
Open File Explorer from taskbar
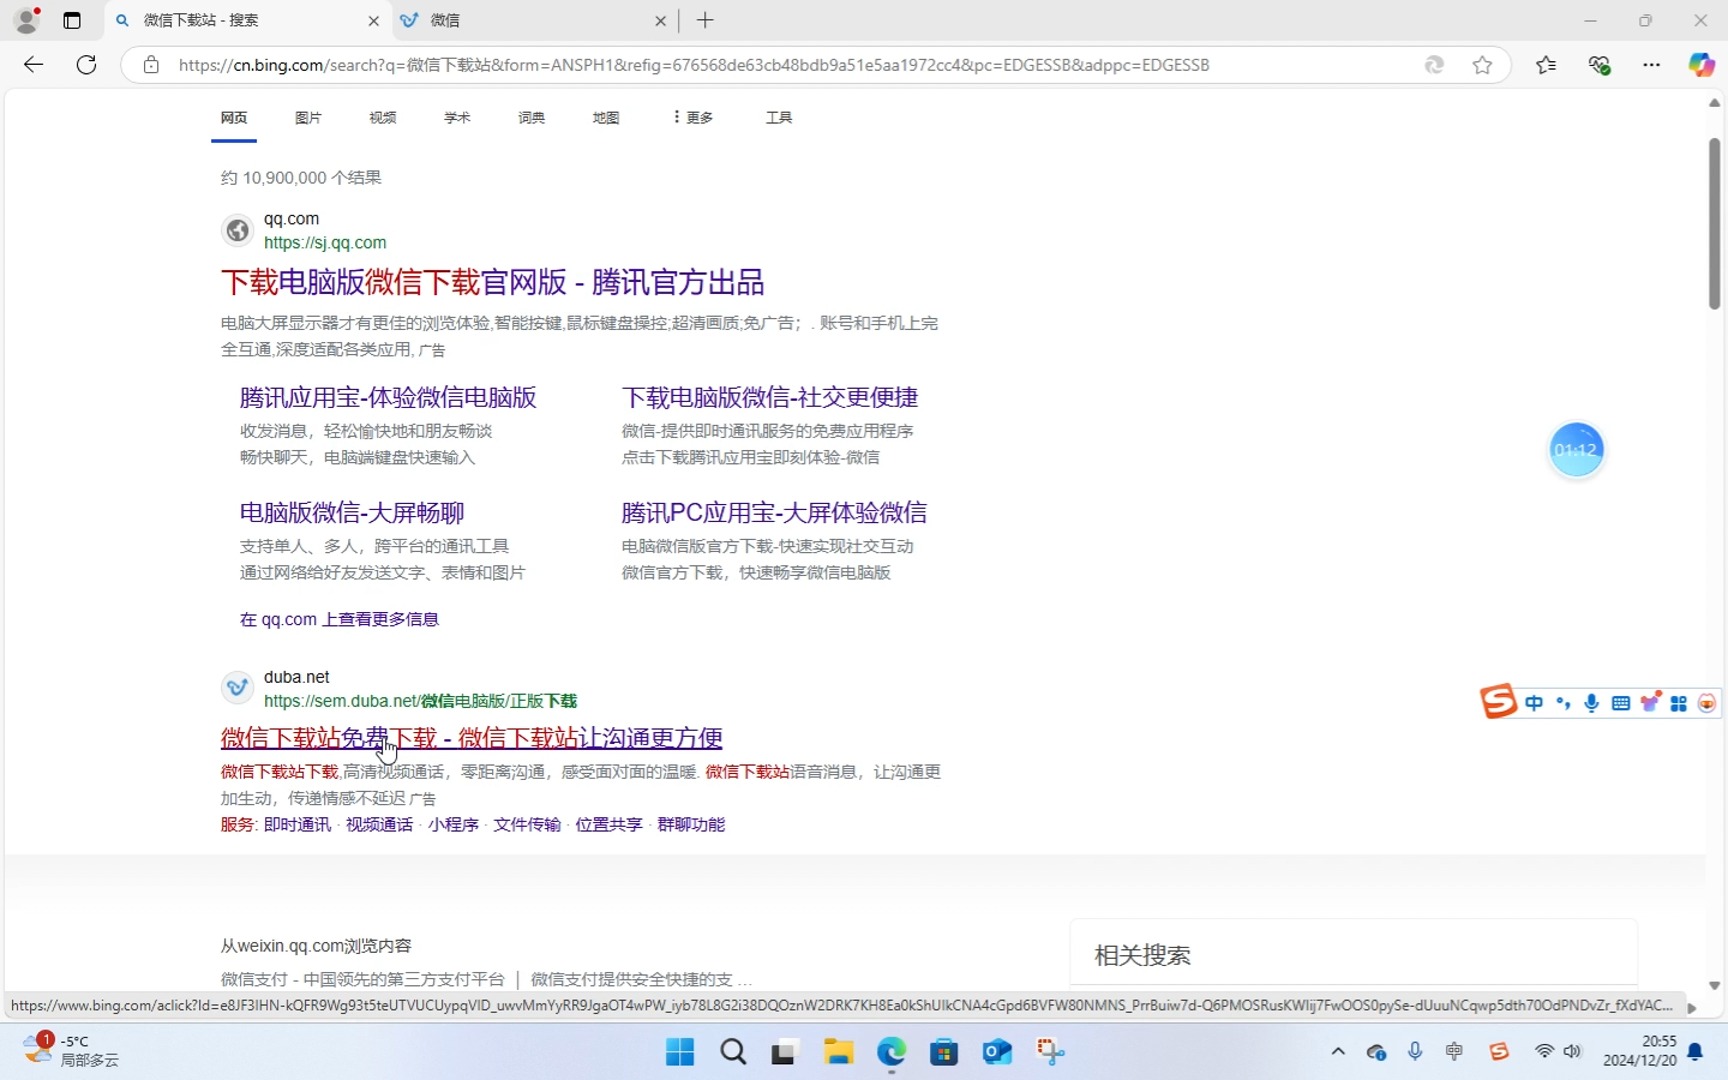(x=838, y=1052)
